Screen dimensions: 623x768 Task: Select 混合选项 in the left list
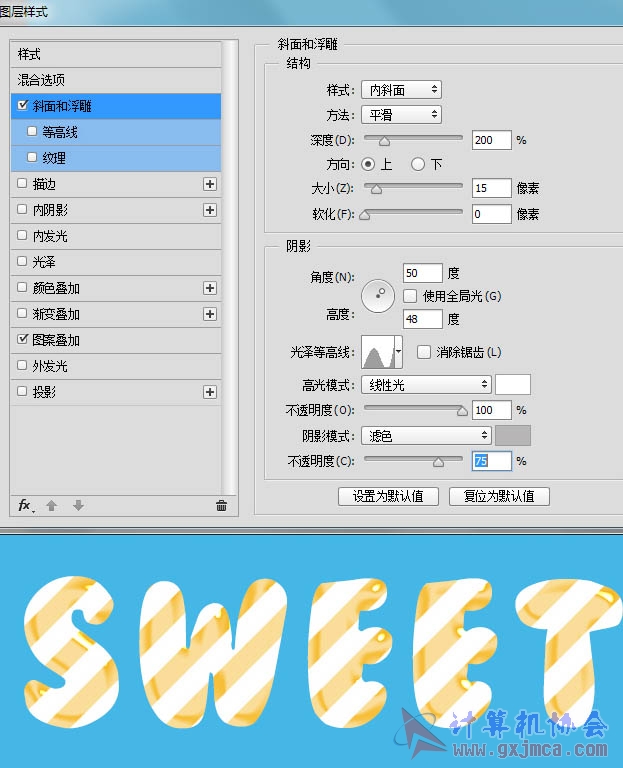click(116, 80)
